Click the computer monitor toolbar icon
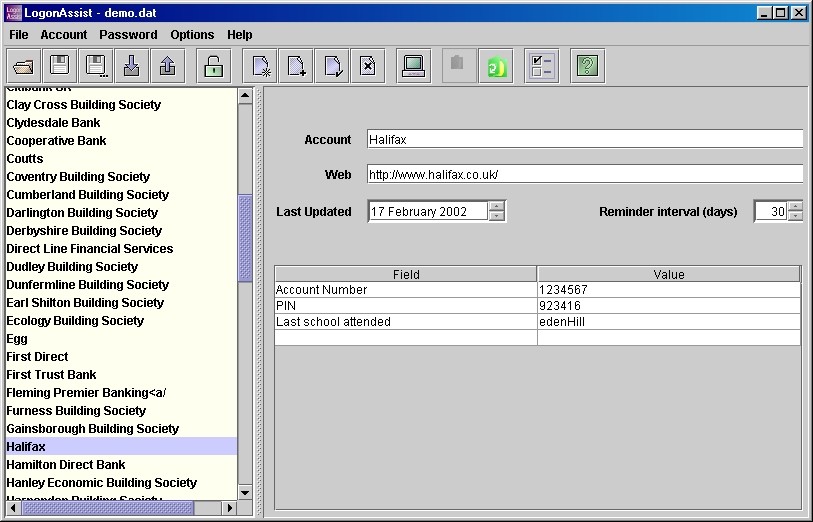The width and height of the screenshot is (813, 522). [413, 66]
